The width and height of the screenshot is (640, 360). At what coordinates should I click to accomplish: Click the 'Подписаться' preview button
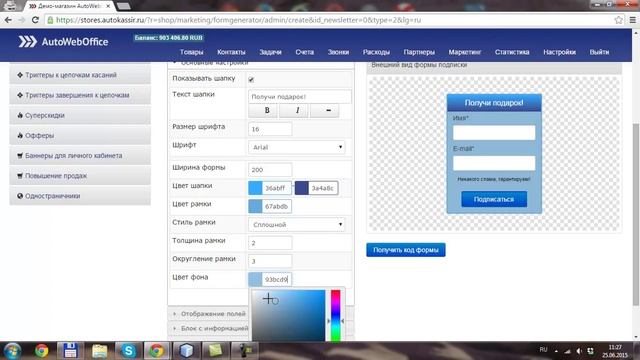[494, 199]
